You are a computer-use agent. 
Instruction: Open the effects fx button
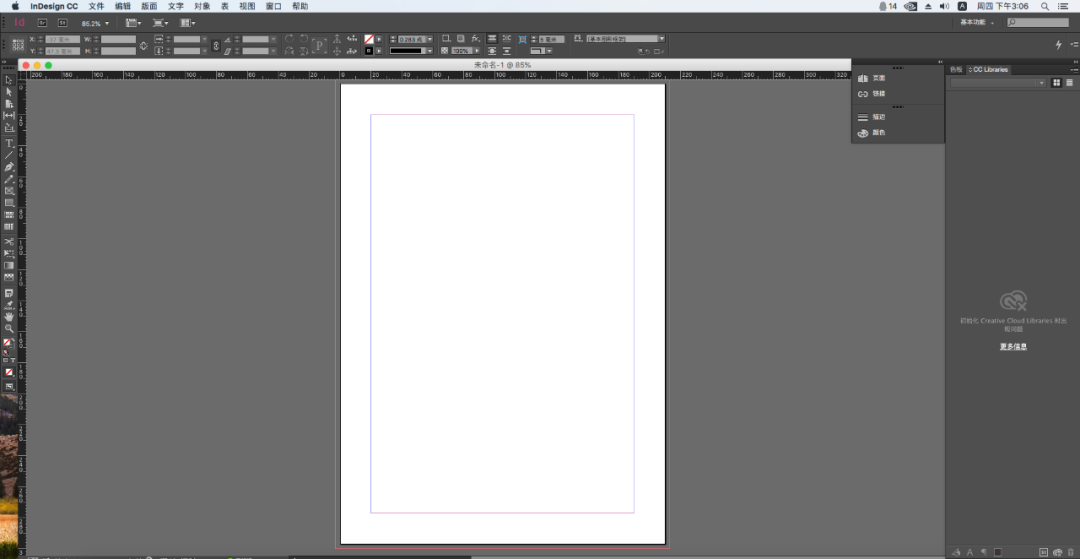point(475,39)
